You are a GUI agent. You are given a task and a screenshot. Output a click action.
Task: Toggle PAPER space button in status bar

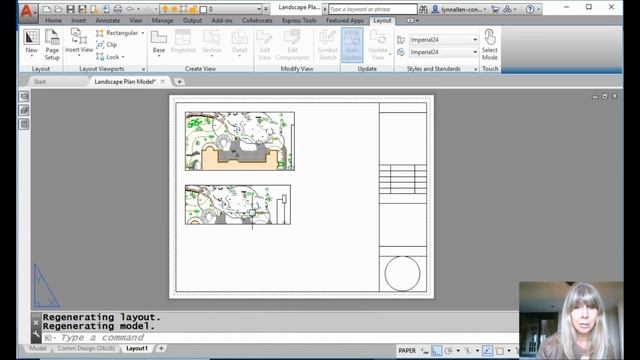click(x=407, y=351)
